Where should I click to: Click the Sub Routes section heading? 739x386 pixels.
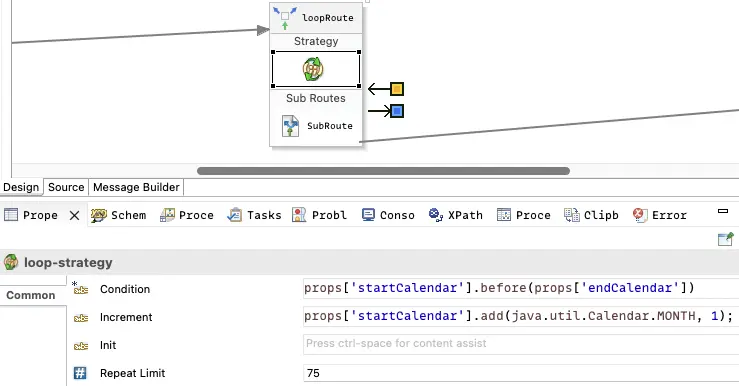(x=316, y=98)
